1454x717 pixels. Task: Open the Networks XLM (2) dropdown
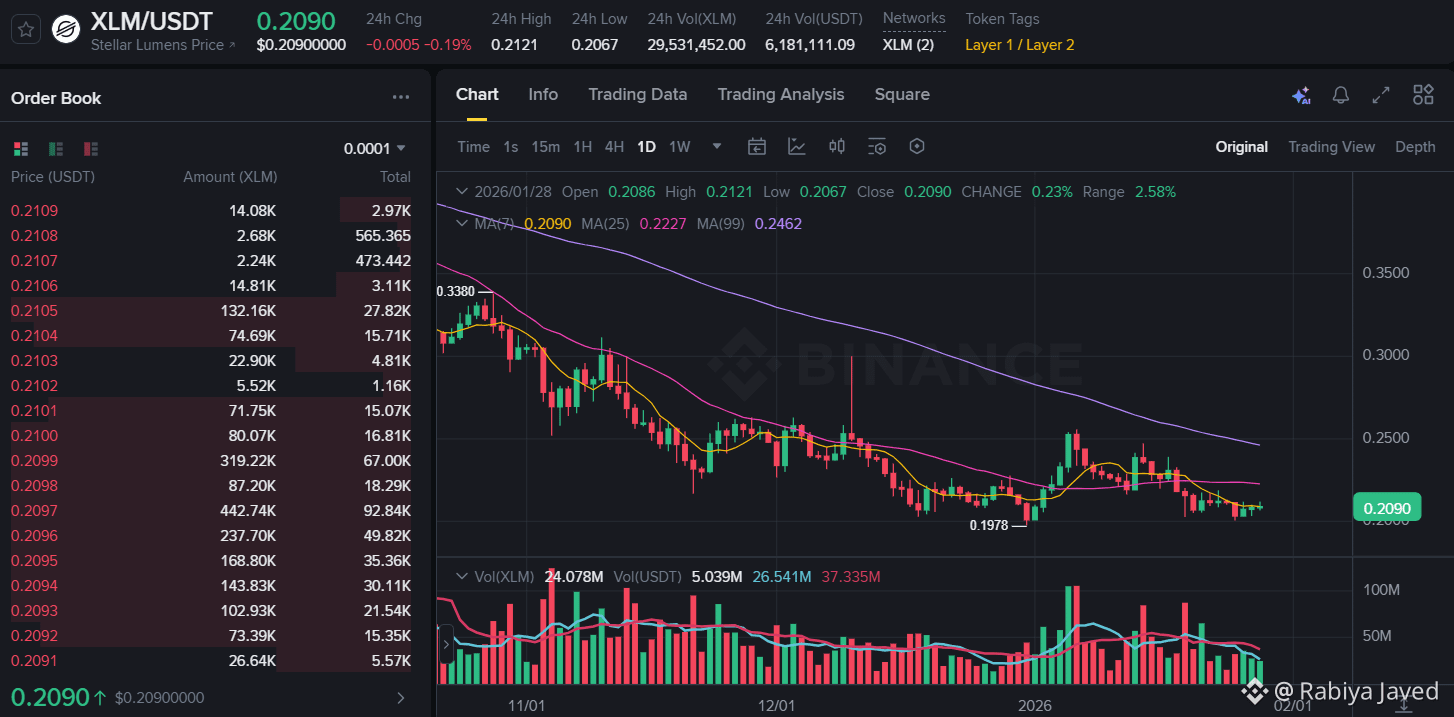click(908, 44)
